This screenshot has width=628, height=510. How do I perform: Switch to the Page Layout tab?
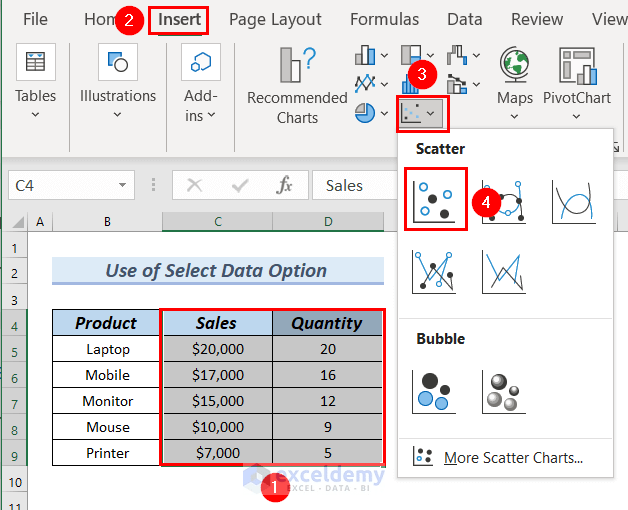click(275, 19)
